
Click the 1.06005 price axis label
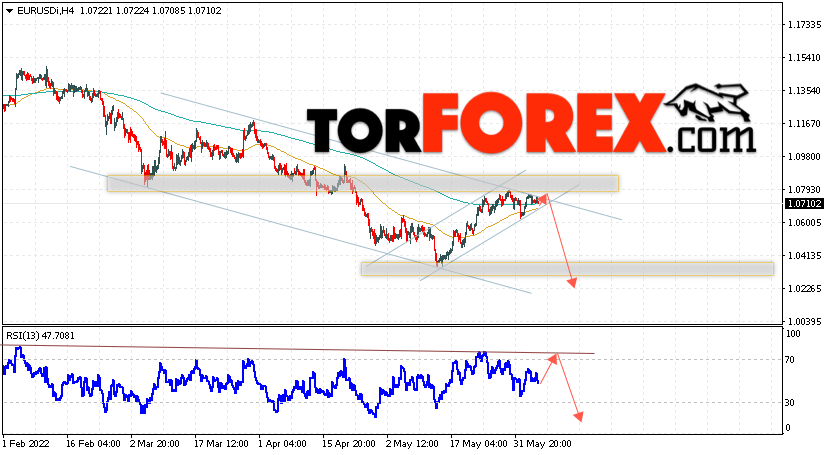click(x=804, y=223)
